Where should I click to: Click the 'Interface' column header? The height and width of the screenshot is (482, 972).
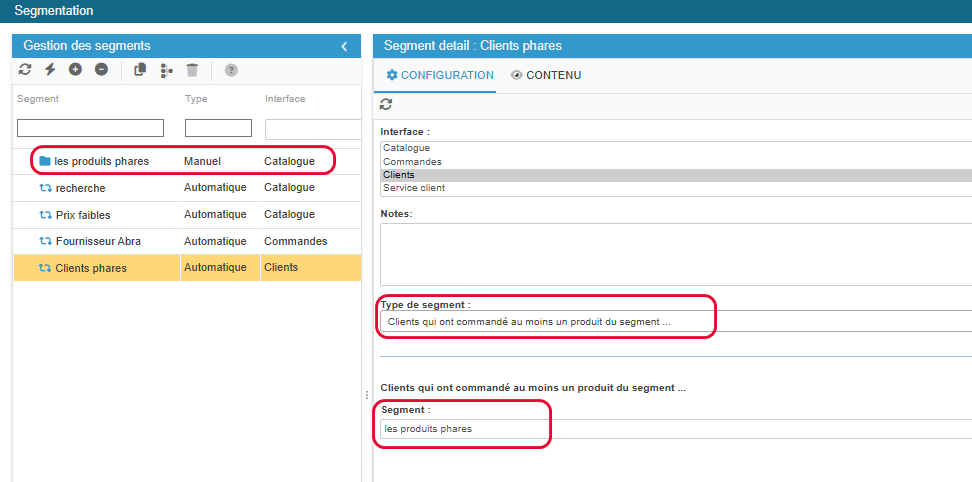285,99
